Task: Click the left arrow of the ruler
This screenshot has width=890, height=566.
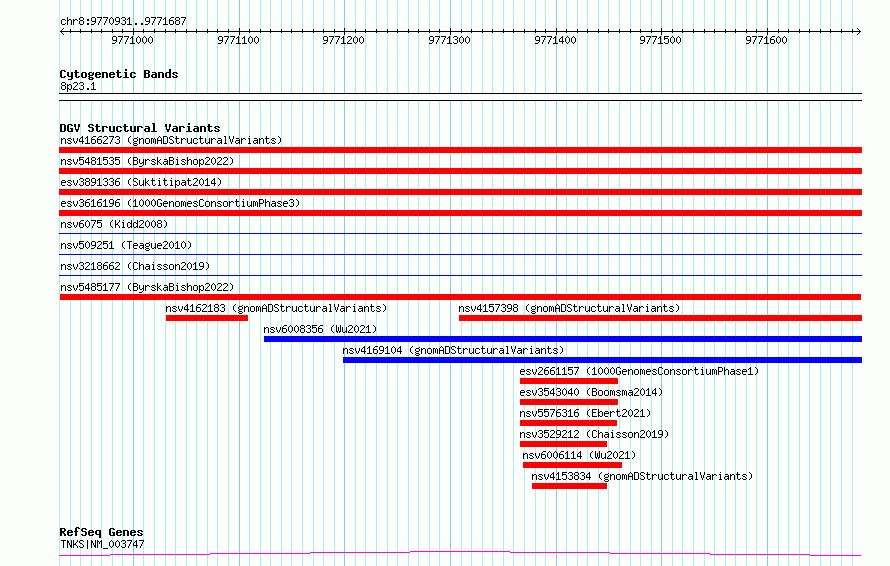Action: (x=62, y=31)
